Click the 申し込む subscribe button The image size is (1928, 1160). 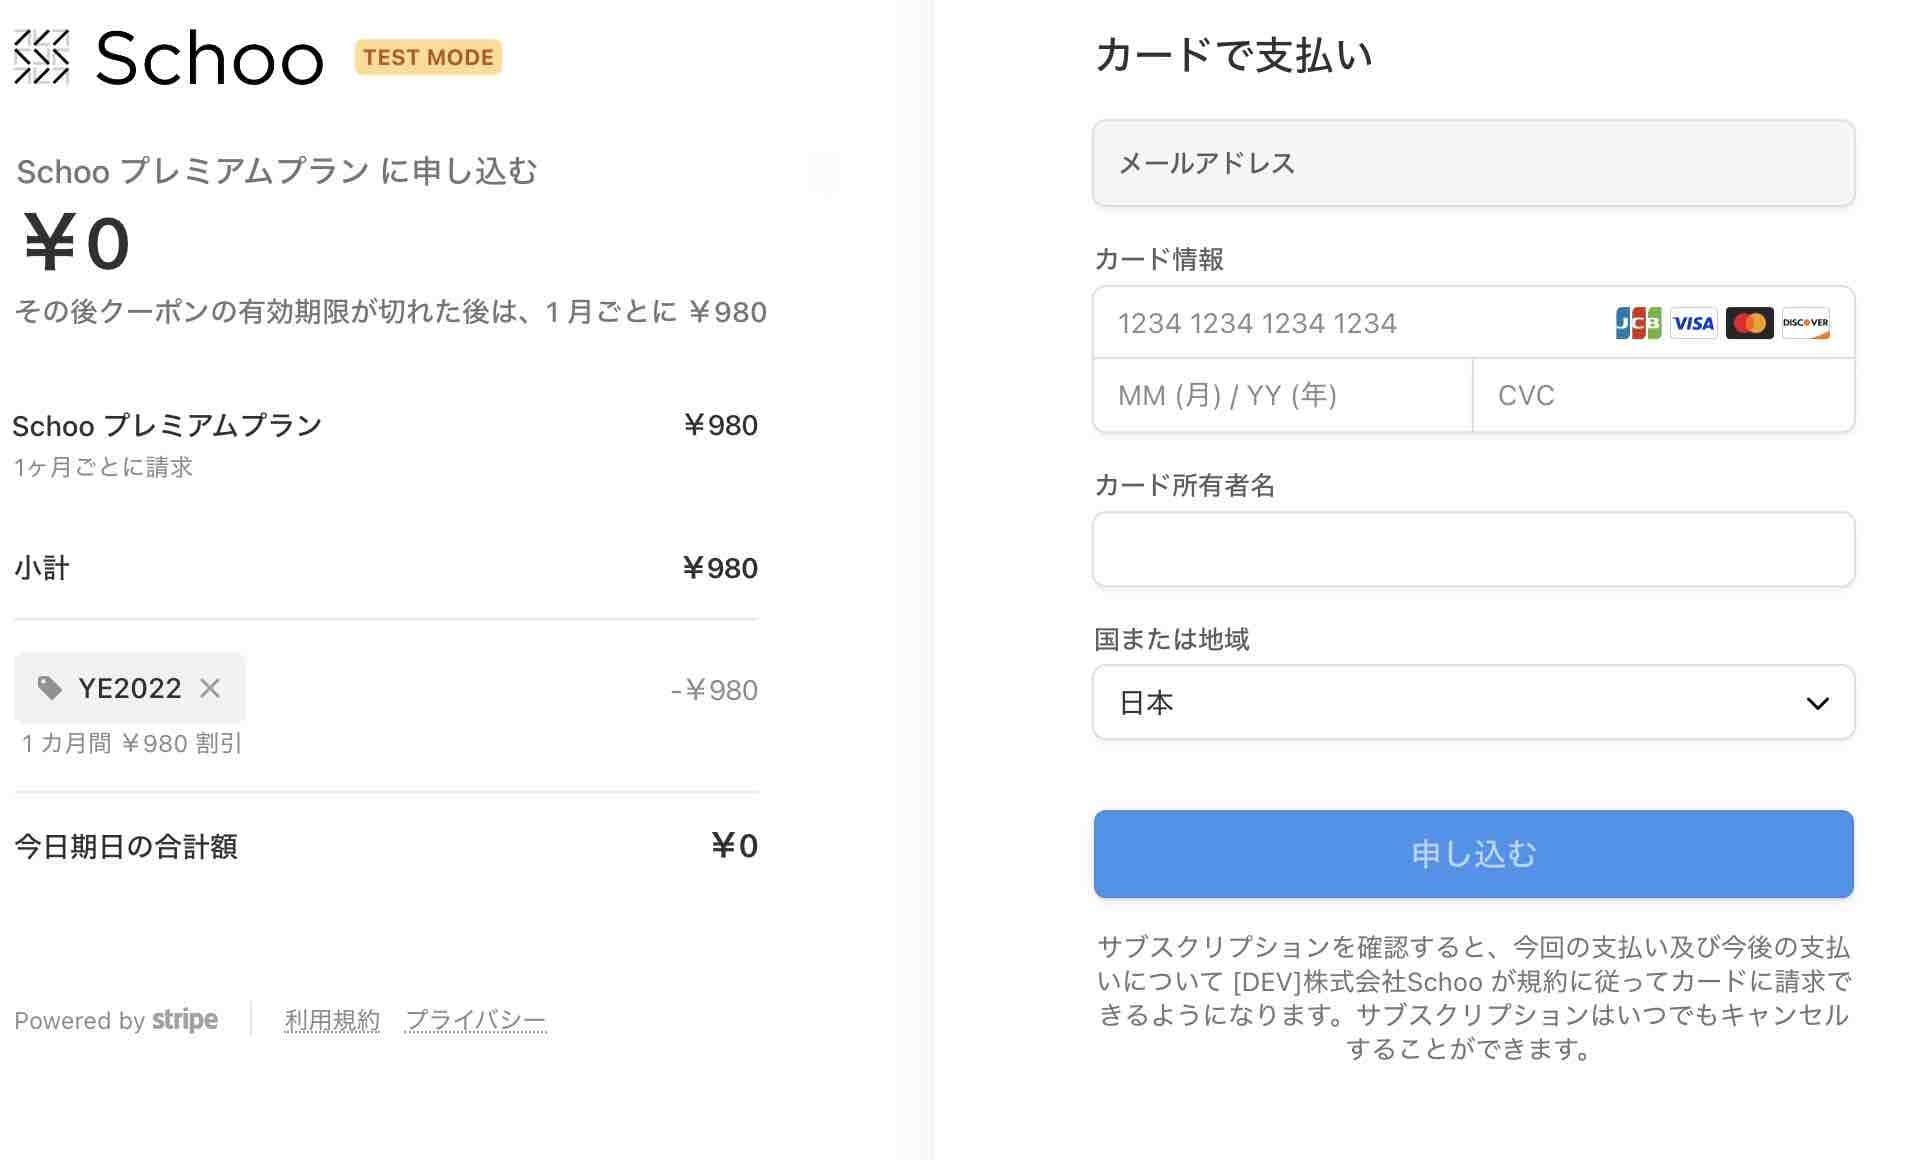point(1473,854)
